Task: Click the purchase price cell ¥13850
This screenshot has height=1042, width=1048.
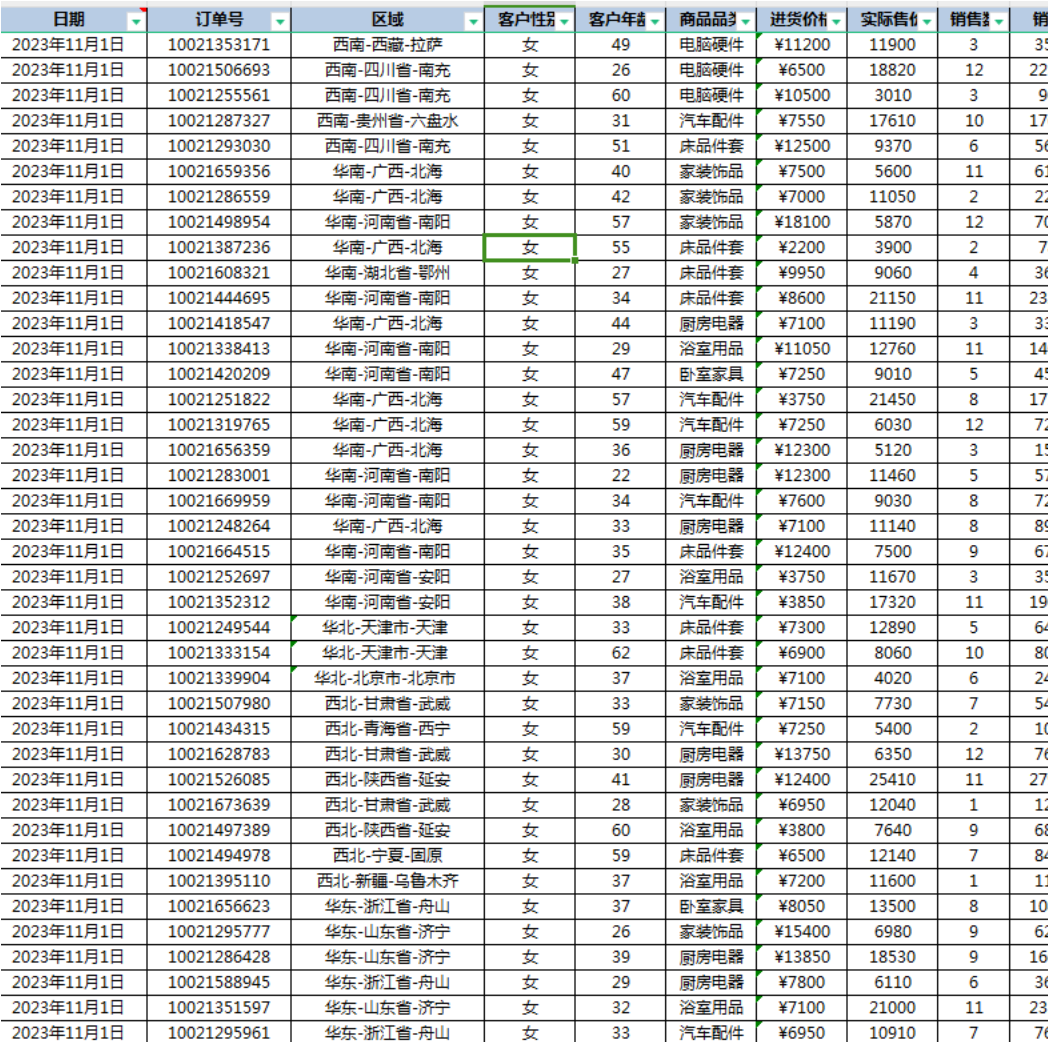Action: pos(802,957)
